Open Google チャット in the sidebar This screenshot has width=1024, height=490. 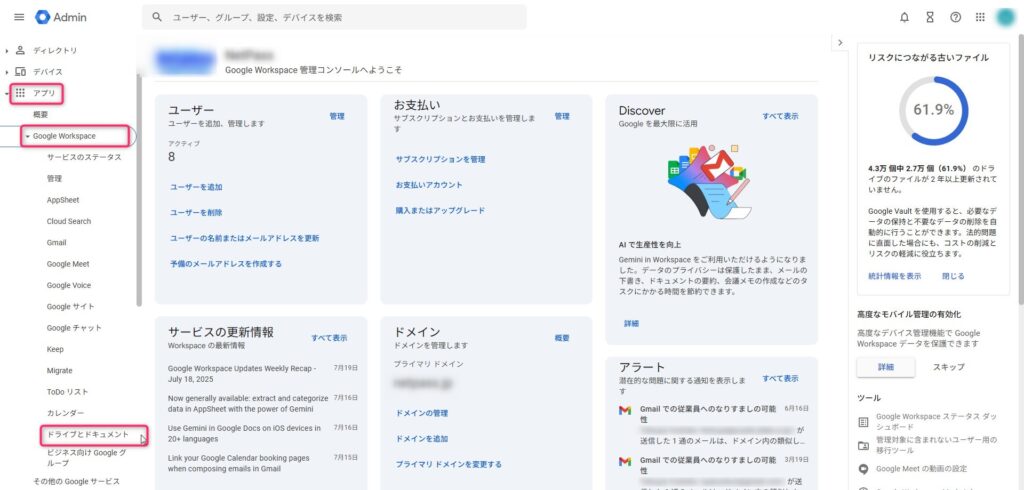pyautogui.click(x=74, y=328)
